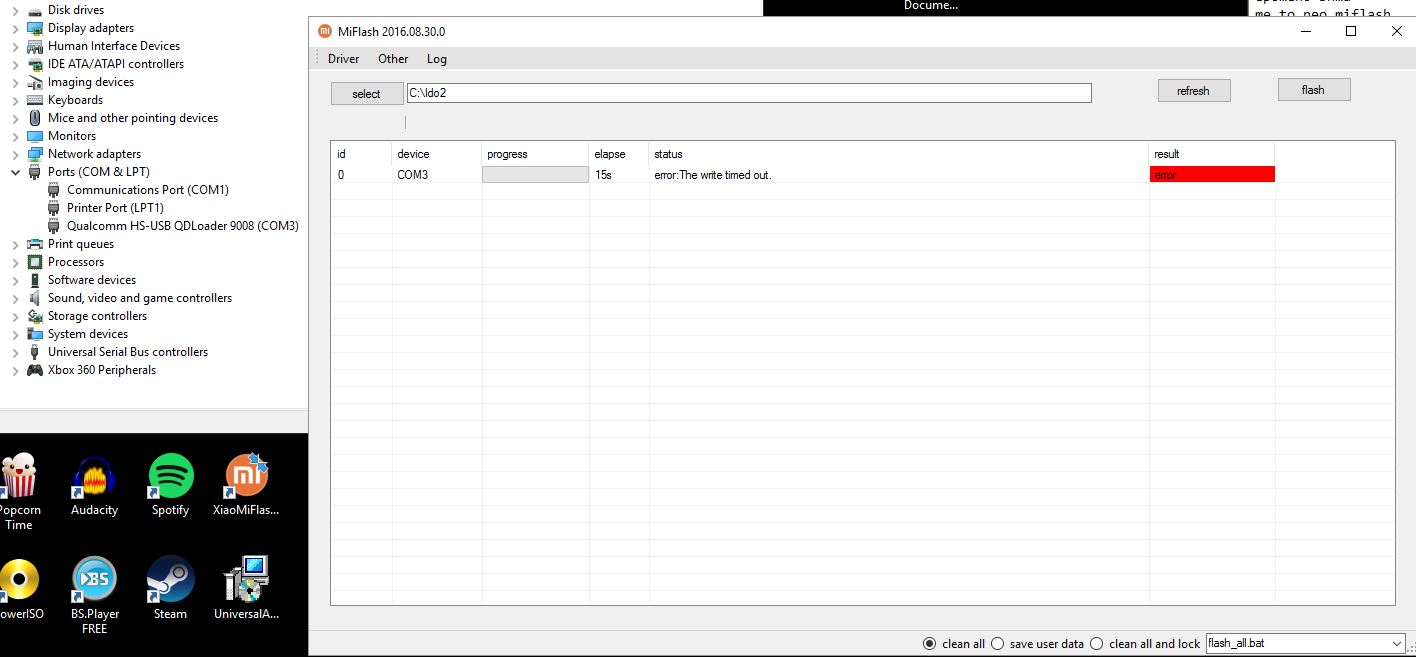Viewport: 1416px width, 657px height.
Task: Click the Human Interface Devices icon
Action: [35, 46]
